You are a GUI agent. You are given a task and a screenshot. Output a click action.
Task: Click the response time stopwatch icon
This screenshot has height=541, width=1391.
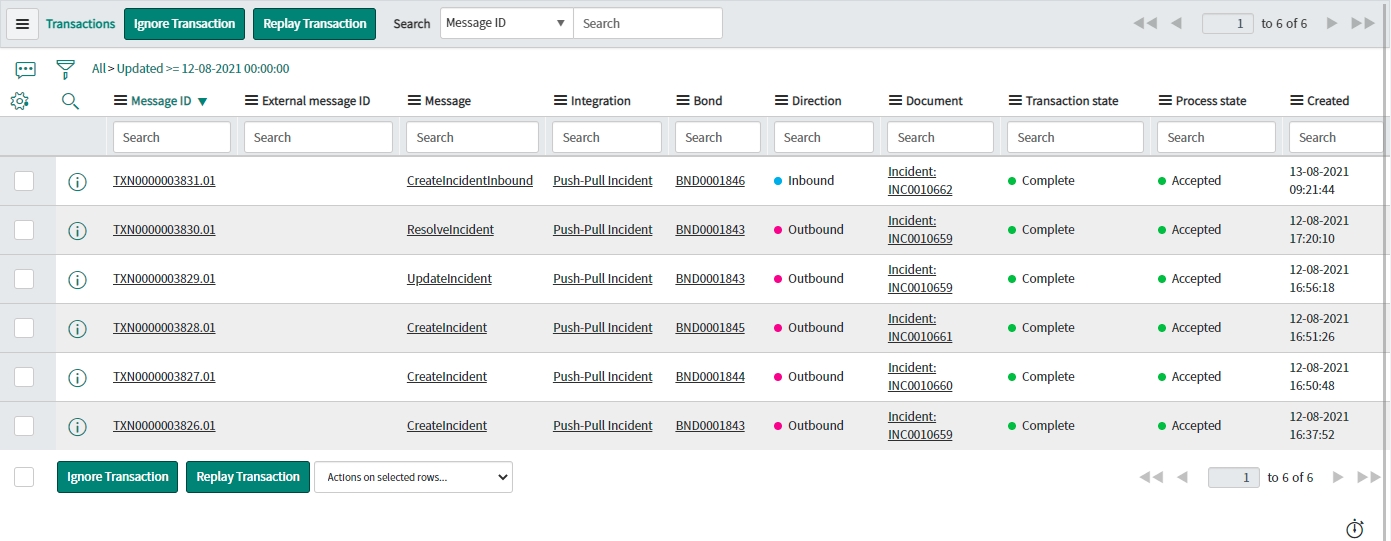pos(1355,528)
